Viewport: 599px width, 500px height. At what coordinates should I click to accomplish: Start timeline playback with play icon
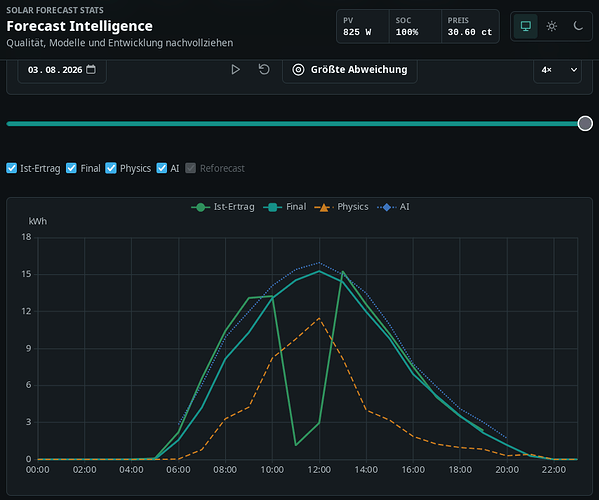pyautogui.click(x=235, y=70)
